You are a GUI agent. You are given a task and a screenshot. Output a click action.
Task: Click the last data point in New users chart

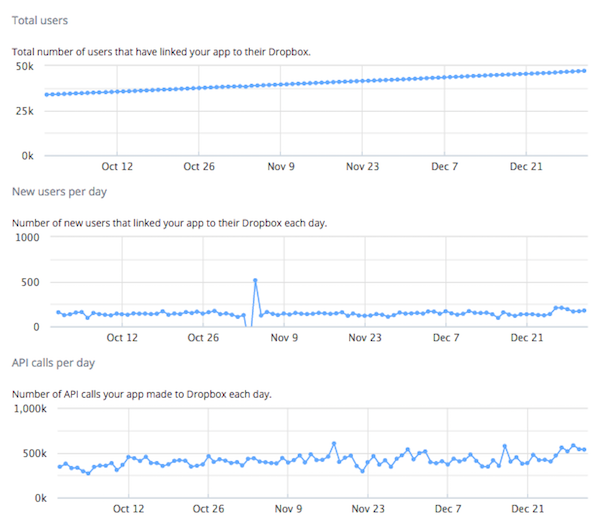(x=584, y=311)
